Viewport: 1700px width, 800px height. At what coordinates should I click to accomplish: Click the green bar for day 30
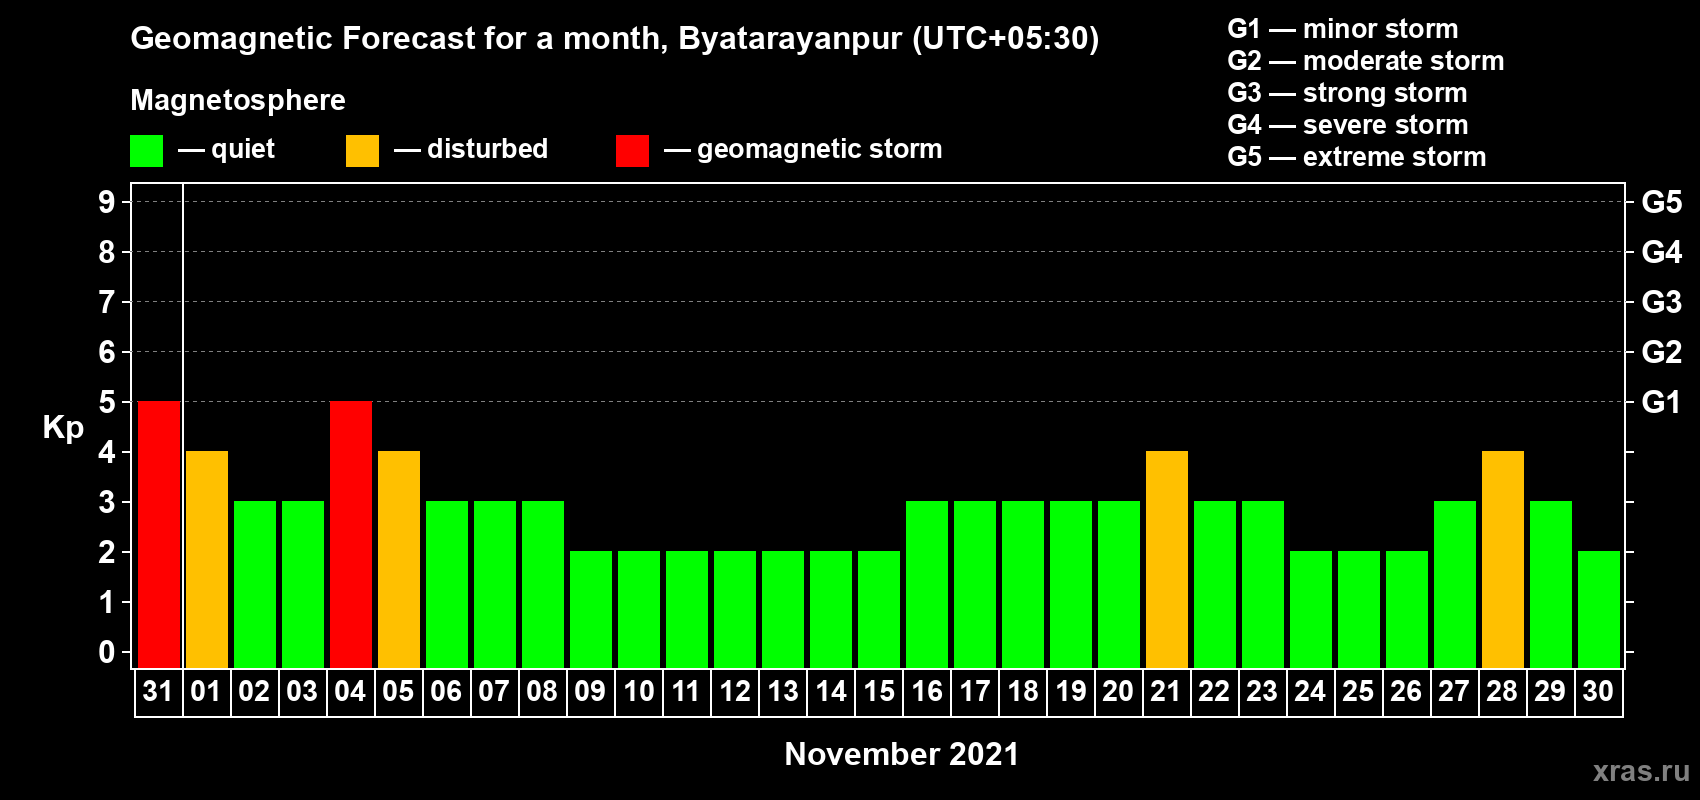coord(1599,609)
